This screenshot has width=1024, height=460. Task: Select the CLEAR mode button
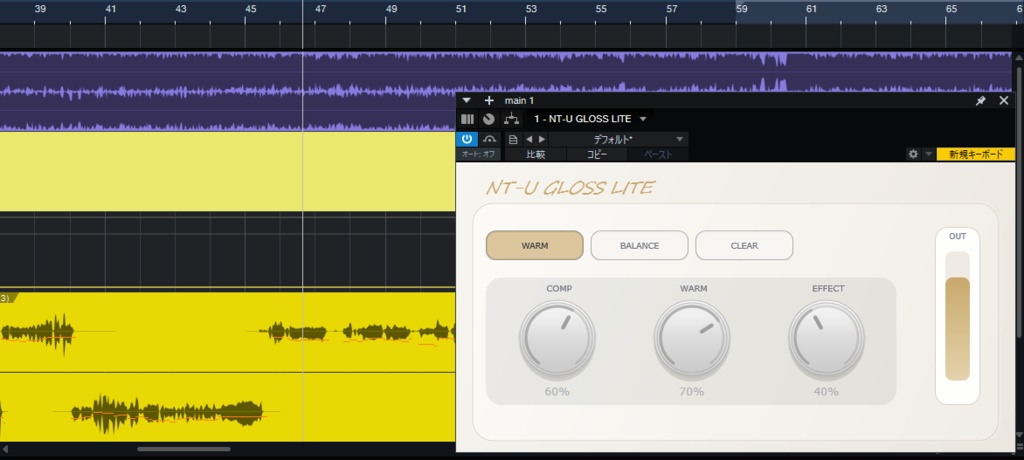(744, 246)
